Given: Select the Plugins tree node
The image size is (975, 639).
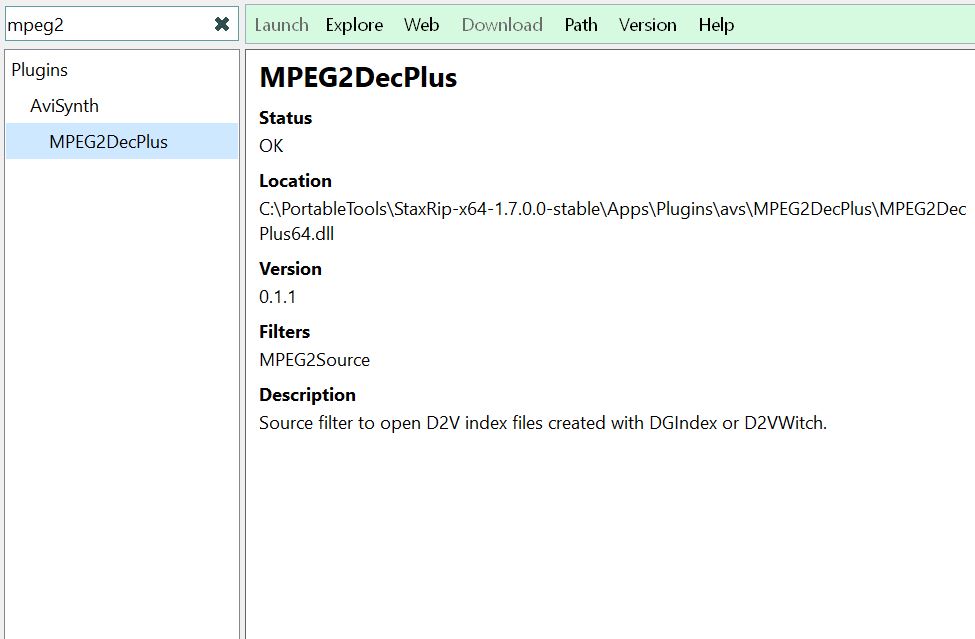Looking at the screenshot, I should tap(40, 70).
